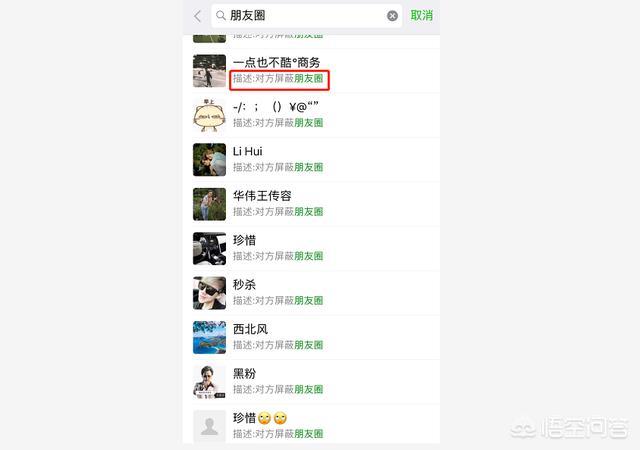Open contact 珍惜 with car avatar
The image size is (640, 450).
244,240
